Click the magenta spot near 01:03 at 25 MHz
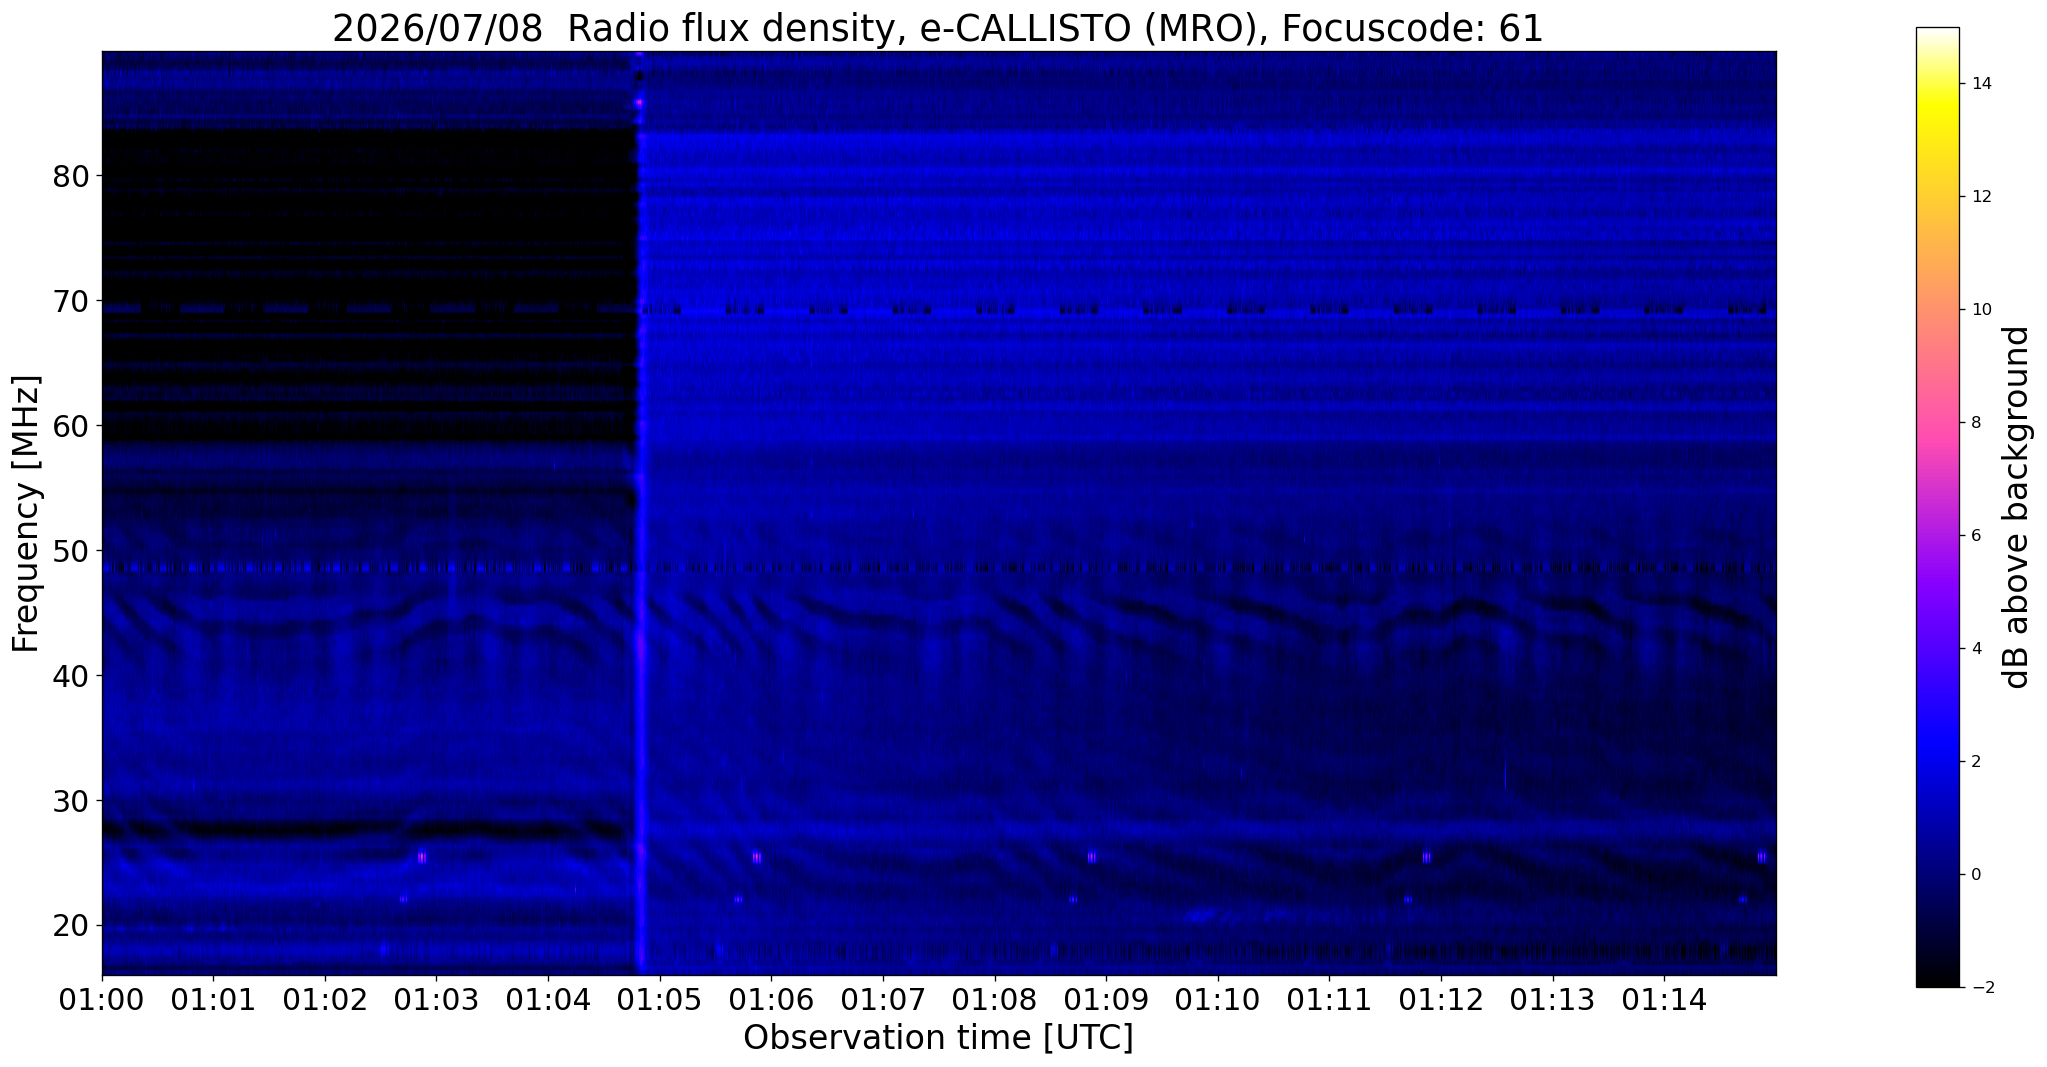2047x1067 pixels. [x=421, y=857]
